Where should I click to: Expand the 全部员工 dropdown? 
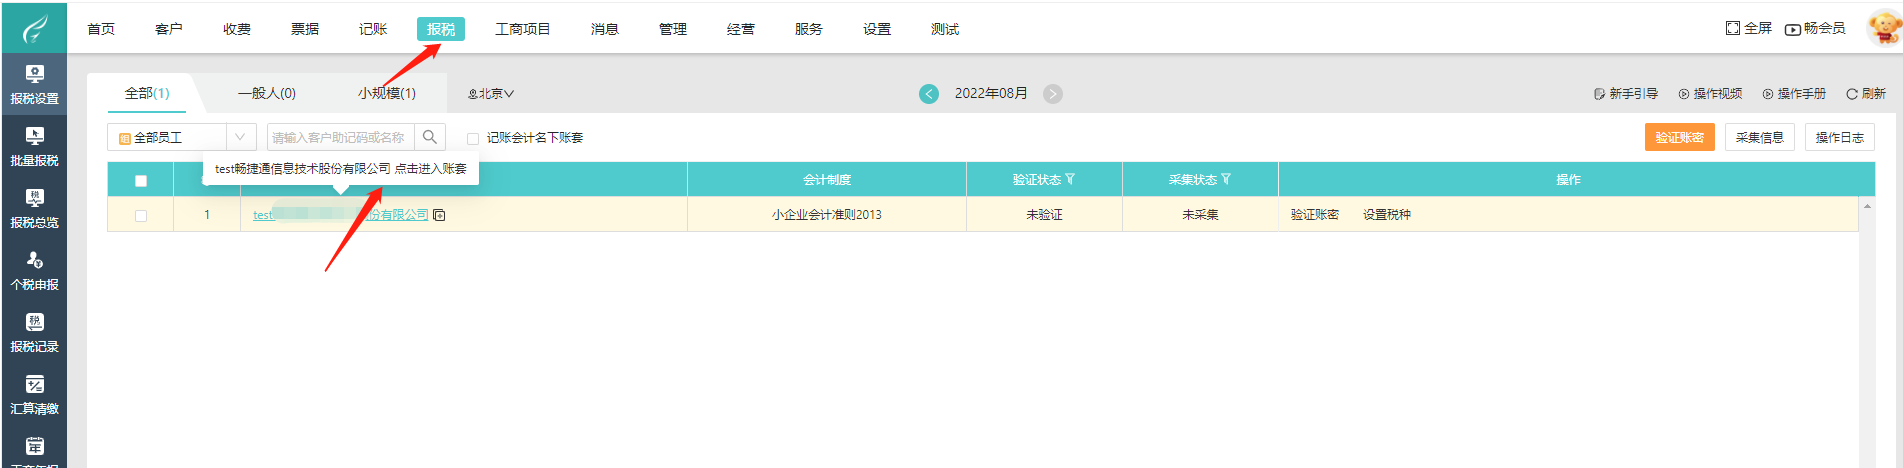pos(240,137)
